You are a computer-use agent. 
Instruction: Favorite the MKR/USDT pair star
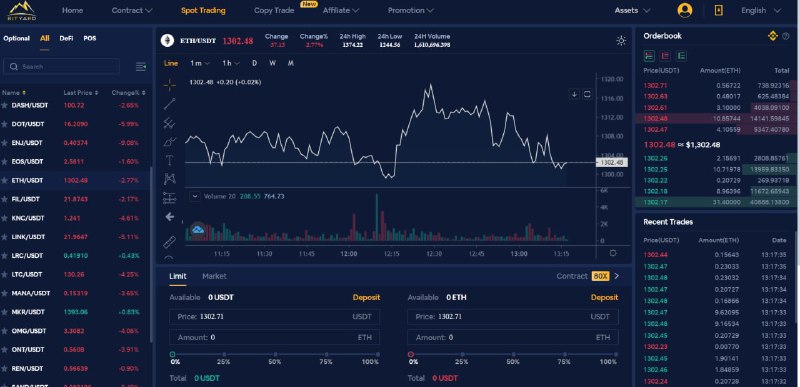click(x=5, y=312)
